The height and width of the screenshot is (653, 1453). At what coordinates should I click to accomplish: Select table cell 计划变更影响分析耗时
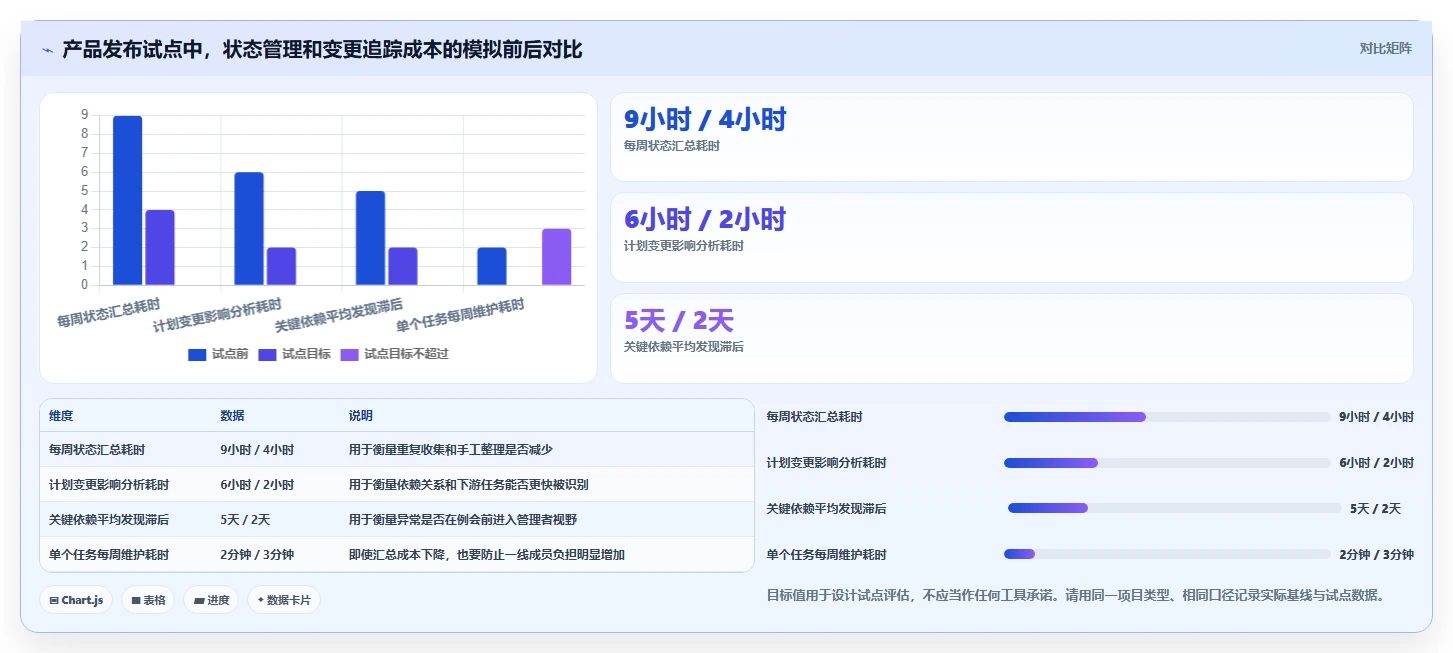click(109, 485)
